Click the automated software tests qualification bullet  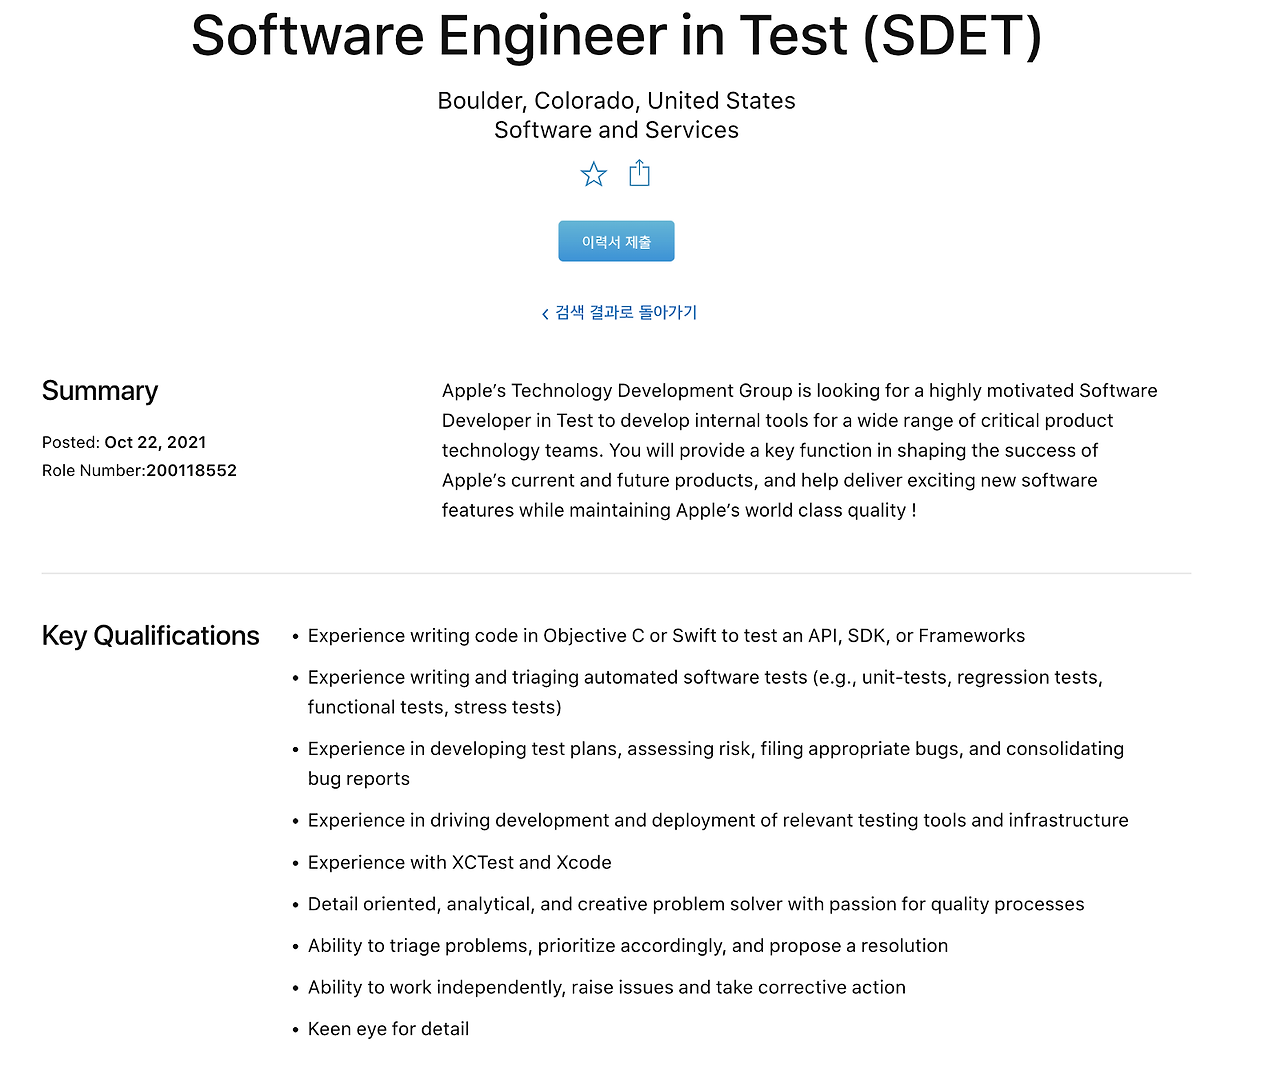coord(705,692)
